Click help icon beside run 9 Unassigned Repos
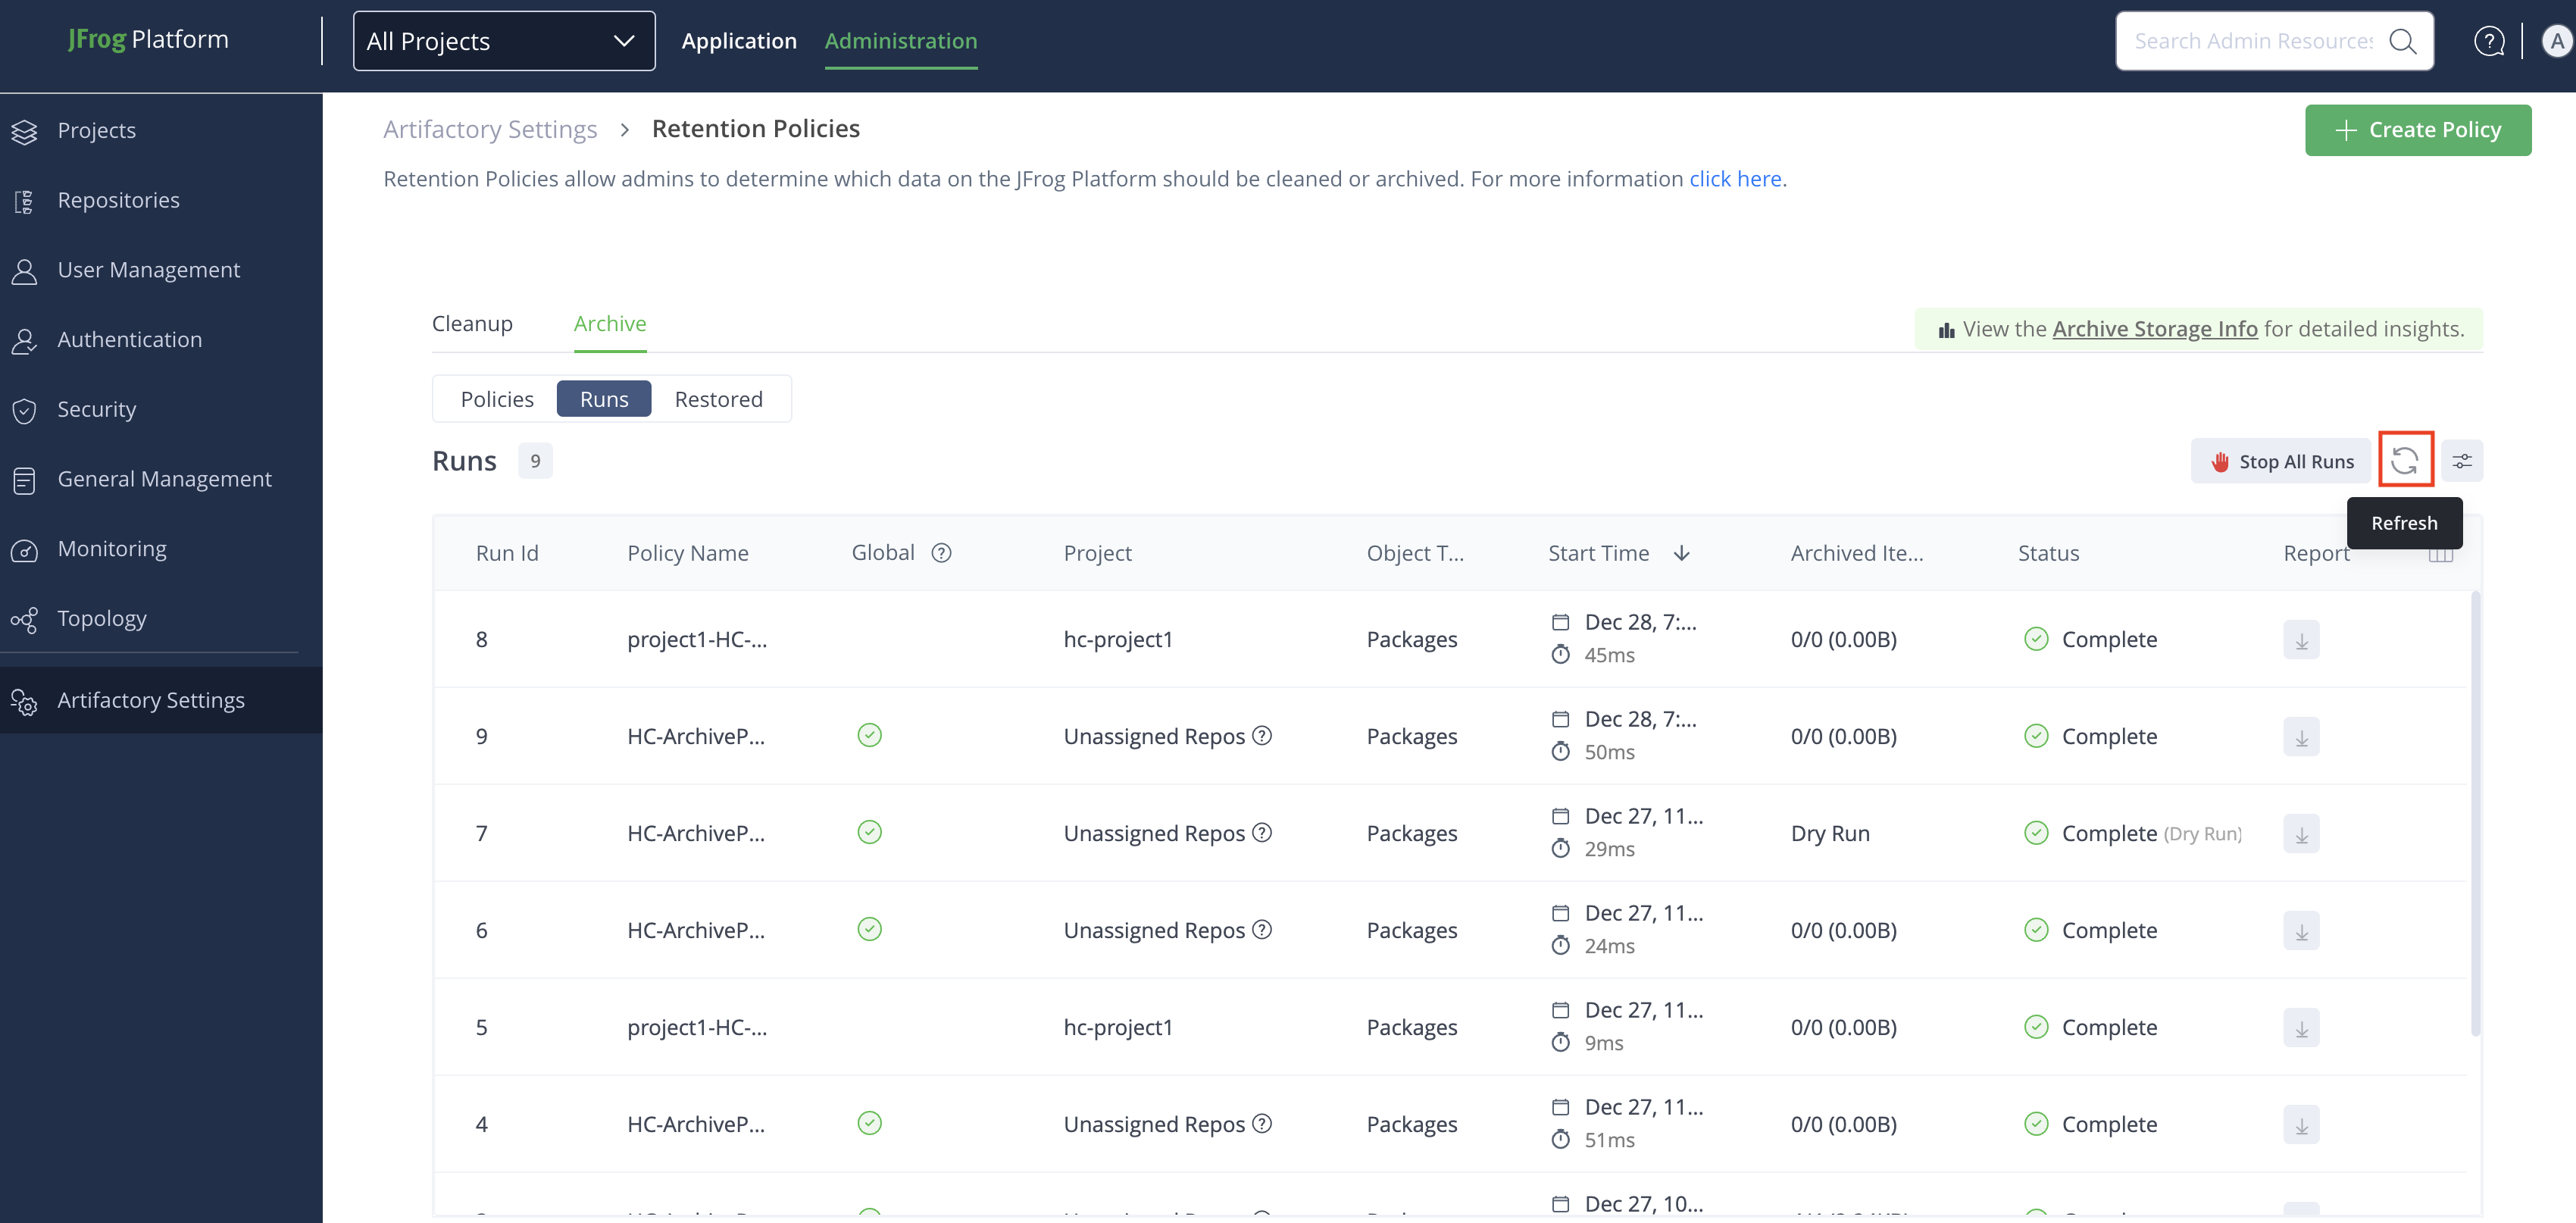2576x1223 pixels. pos(1263,736)
